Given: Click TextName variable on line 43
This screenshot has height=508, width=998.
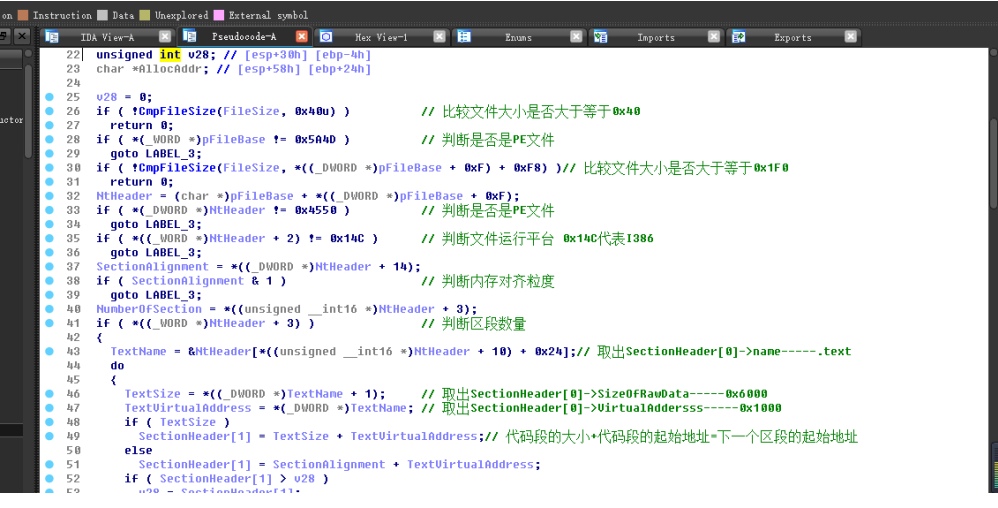Looking at the screenshot, I should tap(138, 351).
